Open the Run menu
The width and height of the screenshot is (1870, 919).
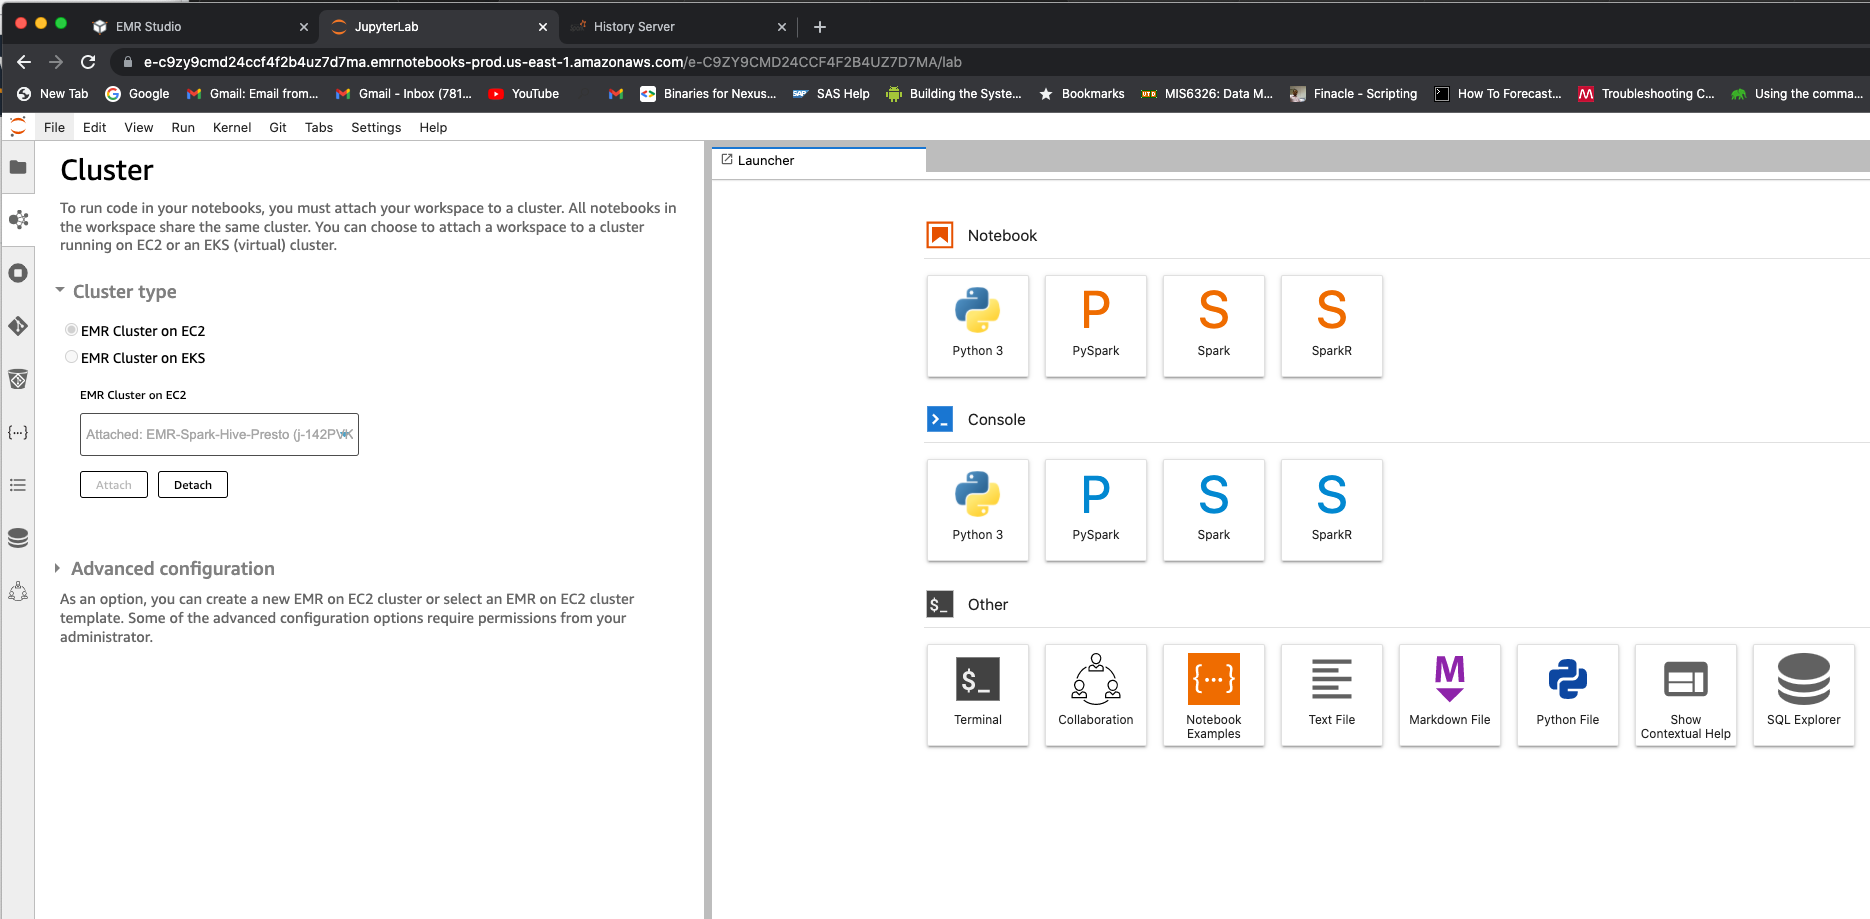[183, 127]
